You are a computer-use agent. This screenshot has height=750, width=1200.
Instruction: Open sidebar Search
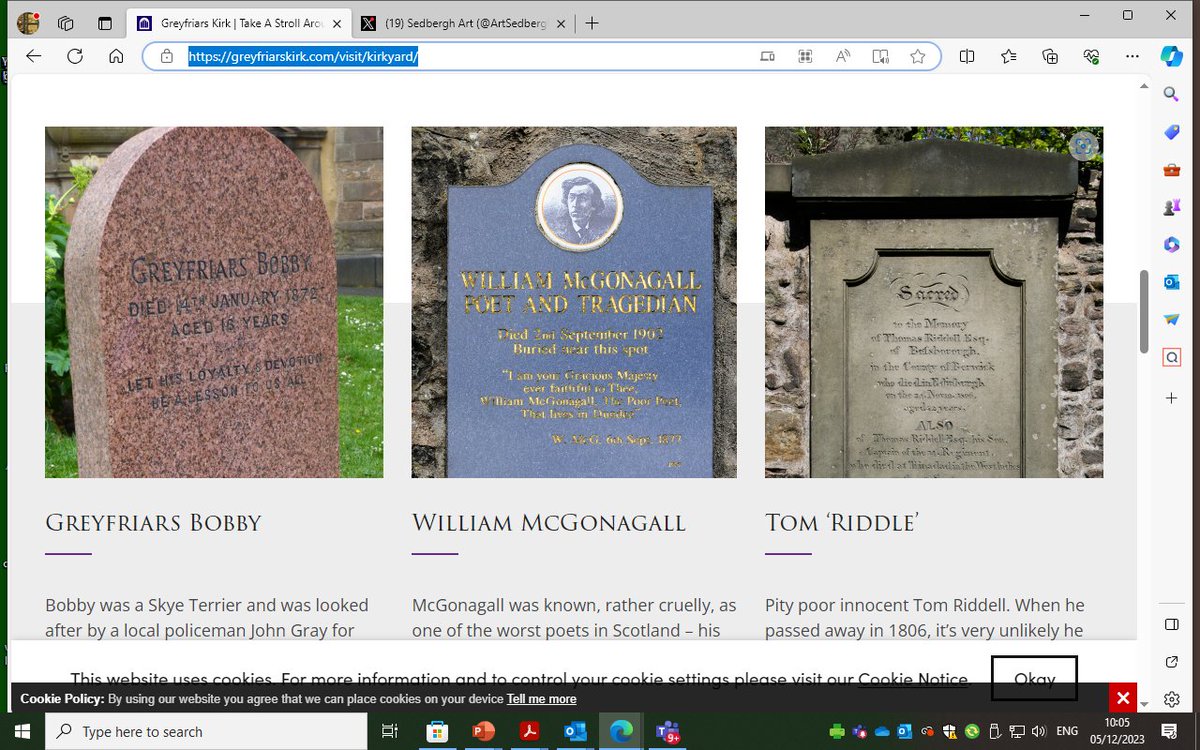click(1172, 94)
